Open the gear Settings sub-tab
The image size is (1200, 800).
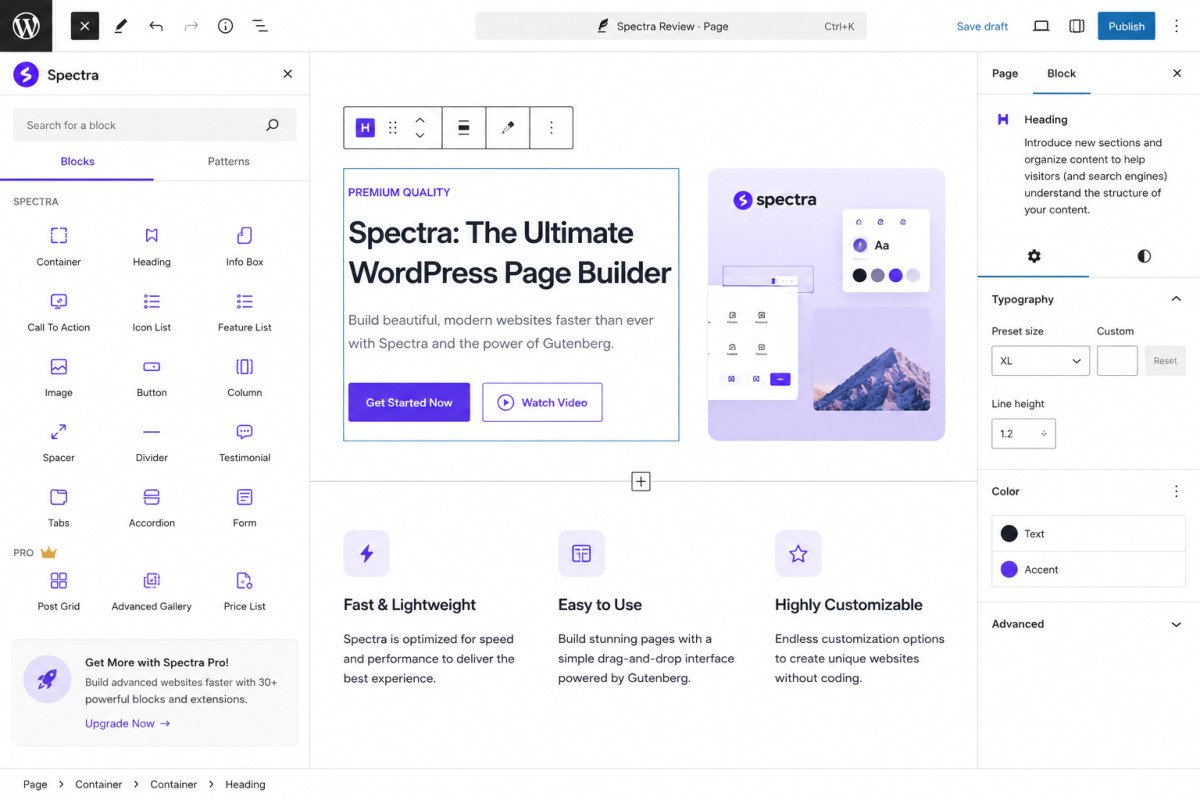(x=1034, y=256)
